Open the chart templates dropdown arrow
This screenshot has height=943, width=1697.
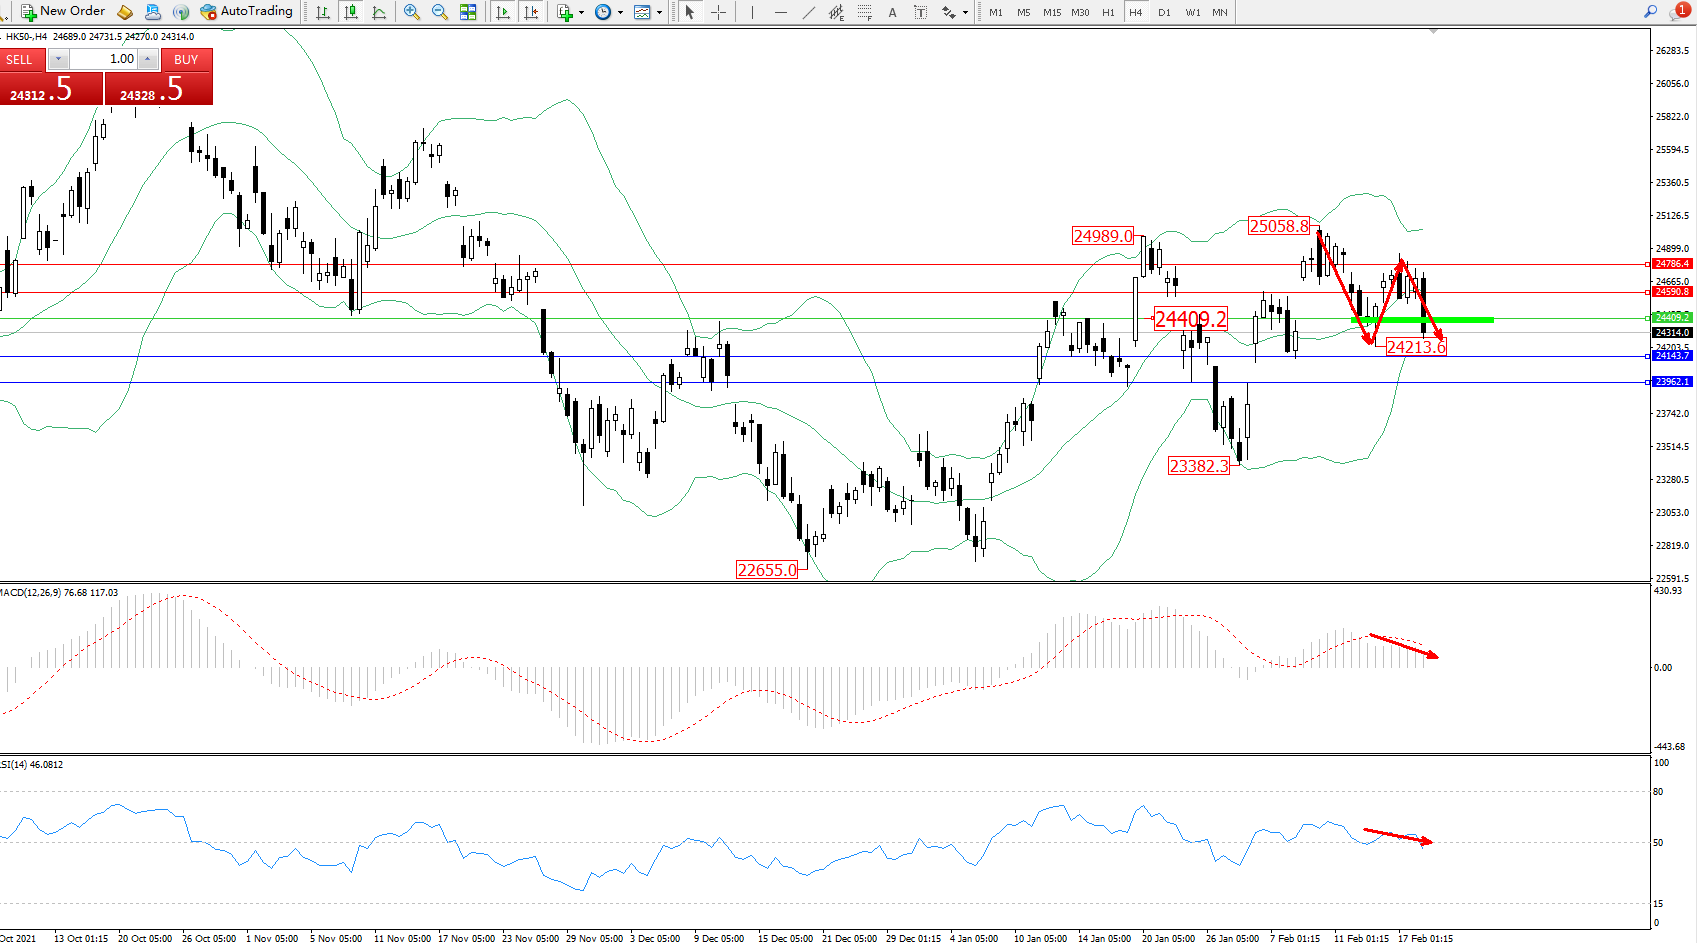click(659, 13)
